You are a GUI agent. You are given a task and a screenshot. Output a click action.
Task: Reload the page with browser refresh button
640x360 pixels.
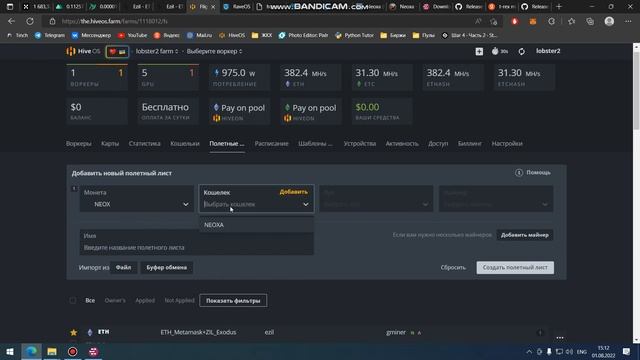pos(30,21)
